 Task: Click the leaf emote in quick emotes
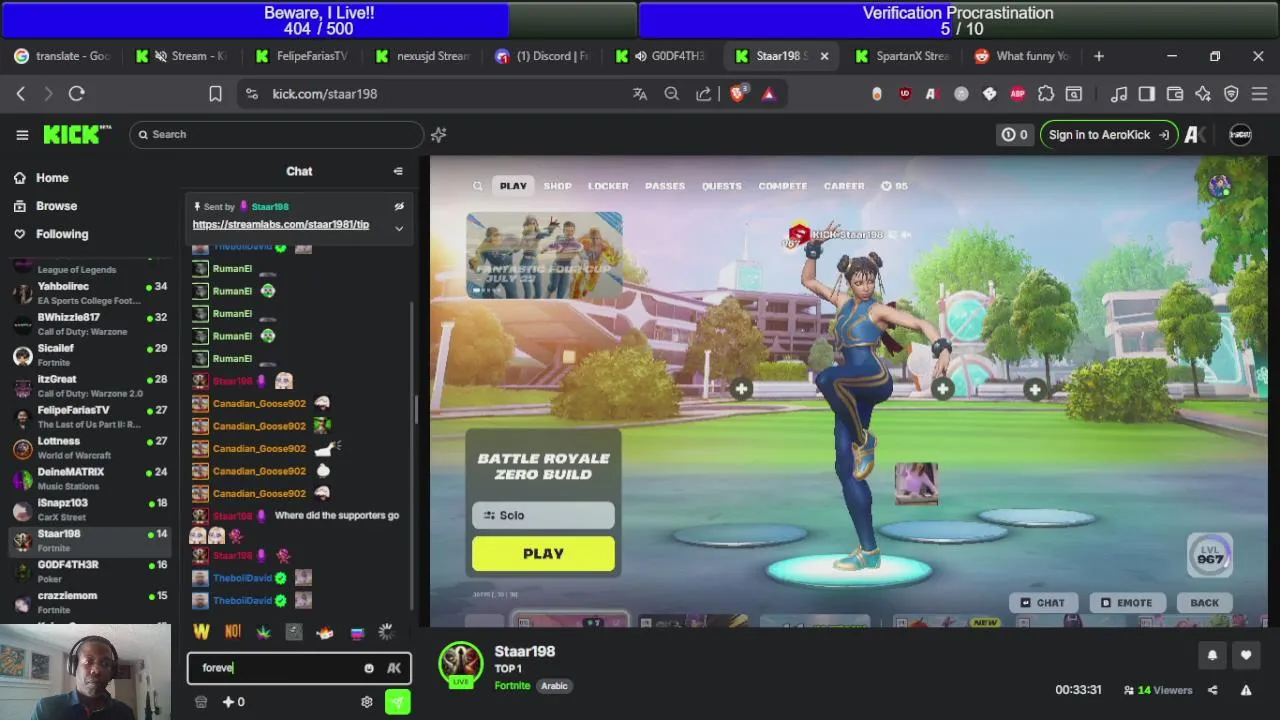pyautogui.click(x=264, y=632)
